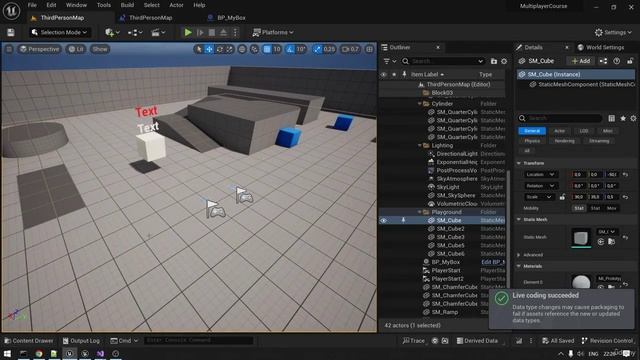Viewport: 640px width, 360px height.
Task: Create new folder in Outliner
Action: [x=494, y=61]
